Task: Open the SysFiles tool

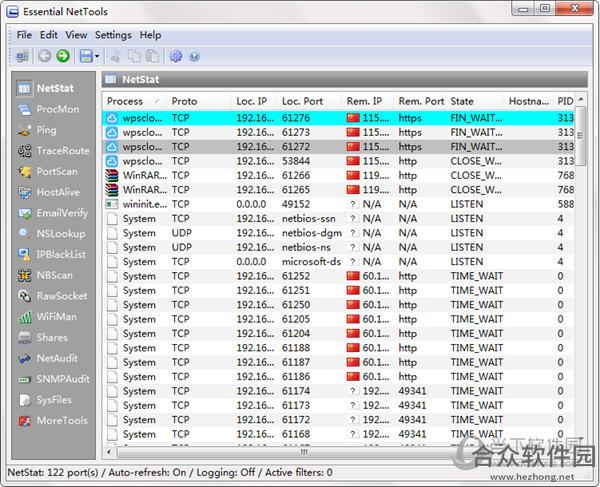Action: coord(45,400)
